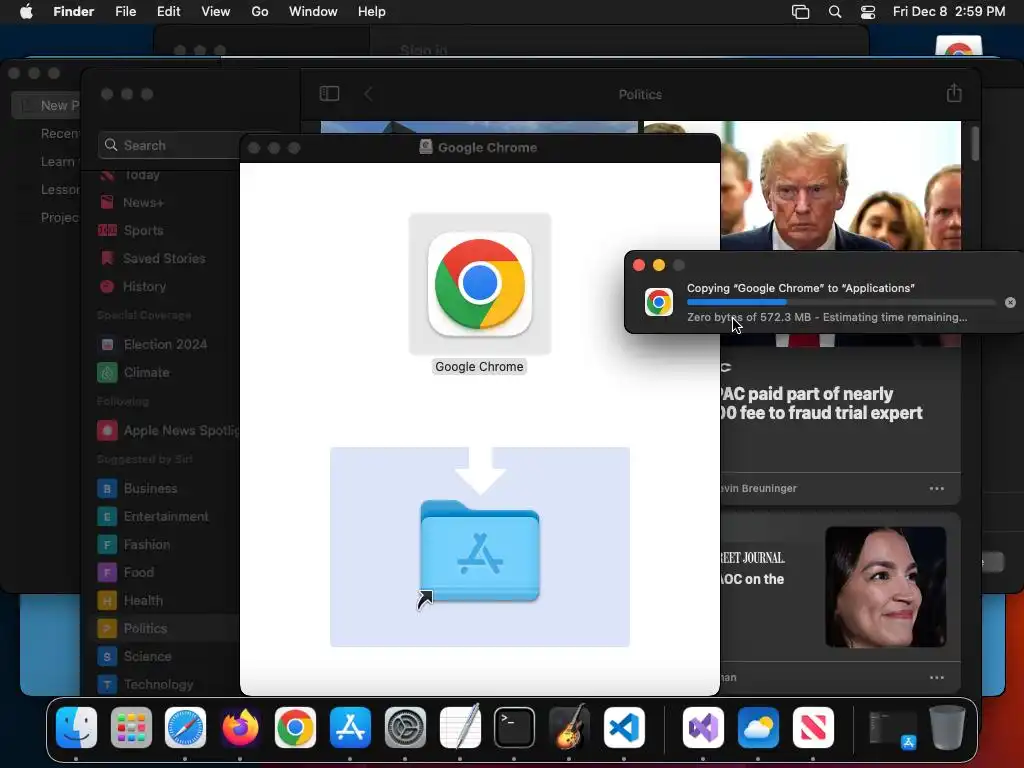Open Terminal from the Dock
This screenshot has height=768, width=1024.
[514, 728]
